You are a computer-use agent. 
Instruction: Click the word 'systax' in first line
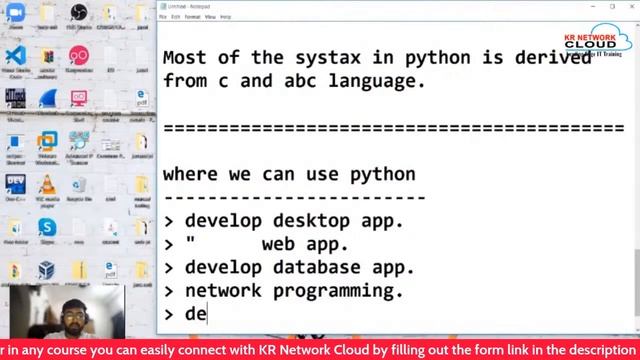[328, 58]
